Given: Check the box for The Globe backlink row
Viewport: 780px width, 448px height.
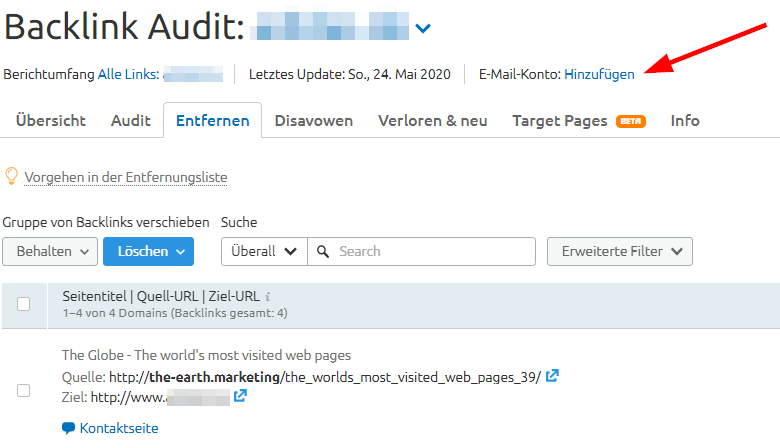Looking at the screenshot, I should click(x=23, y=391).
